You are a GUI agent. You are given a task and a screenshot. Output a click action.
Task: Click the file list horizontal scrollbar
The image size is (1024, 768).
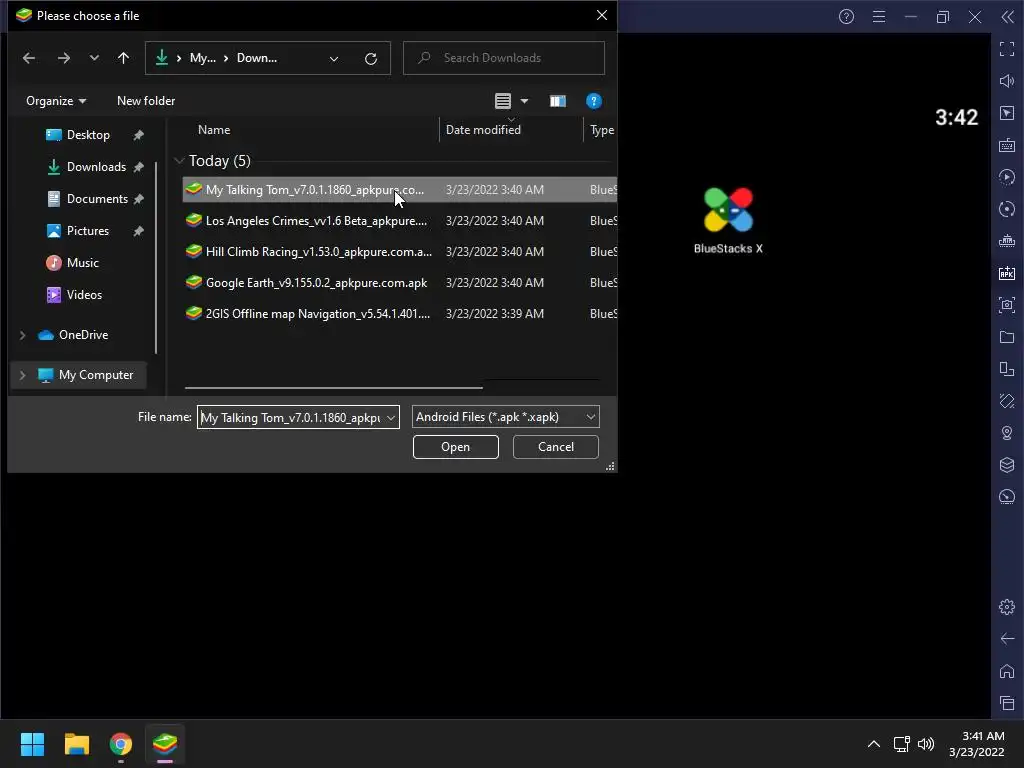coord(334,388)
